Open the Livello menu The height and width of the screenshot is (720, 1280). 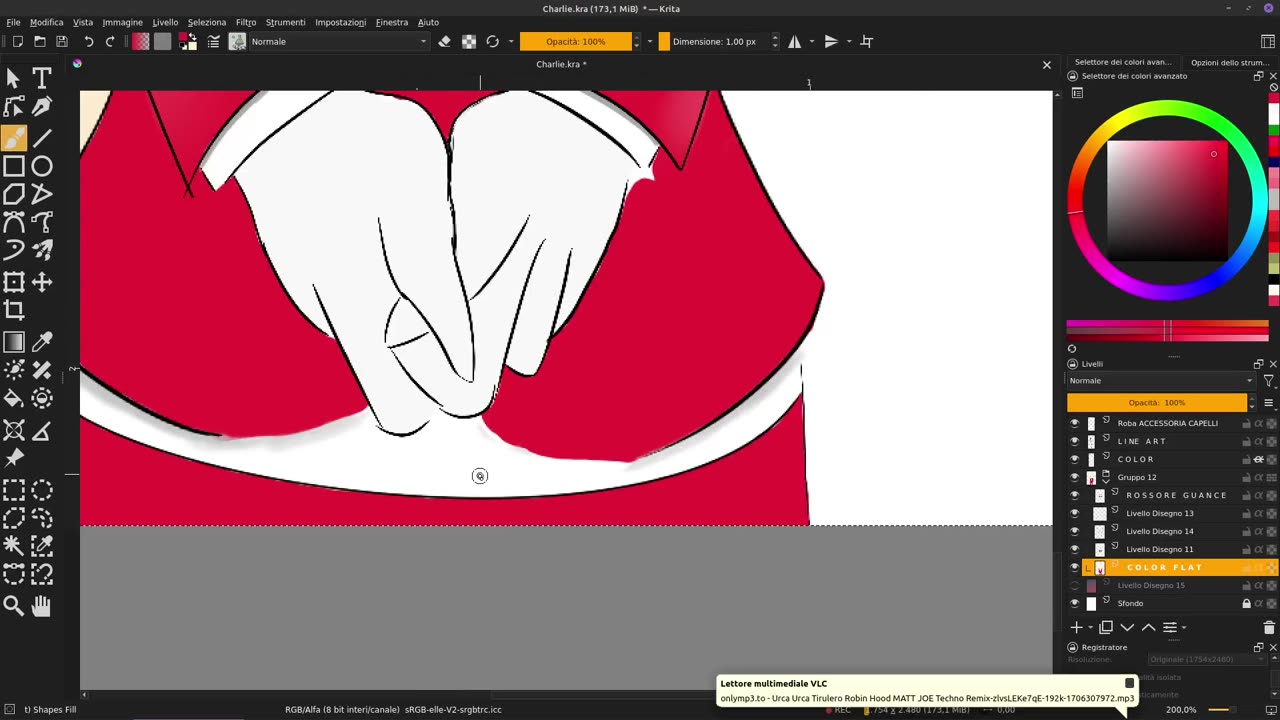165,22
